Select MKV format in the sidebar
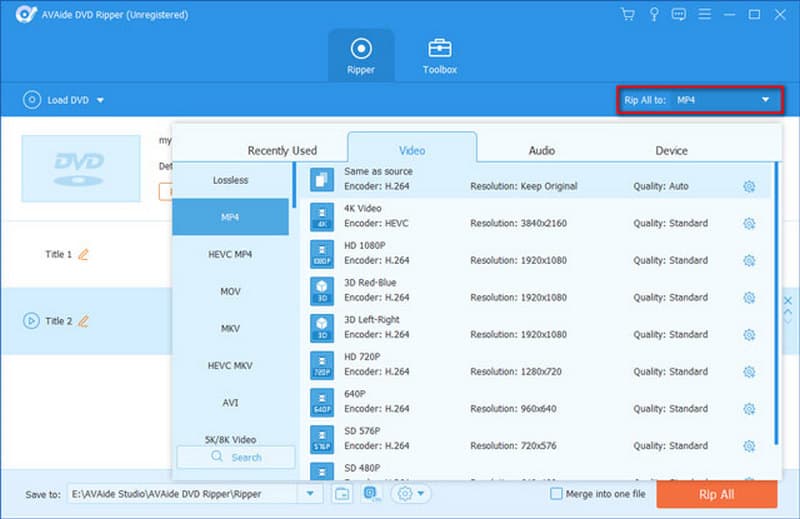This screenshot has height=519, width=800. (230, 328)
